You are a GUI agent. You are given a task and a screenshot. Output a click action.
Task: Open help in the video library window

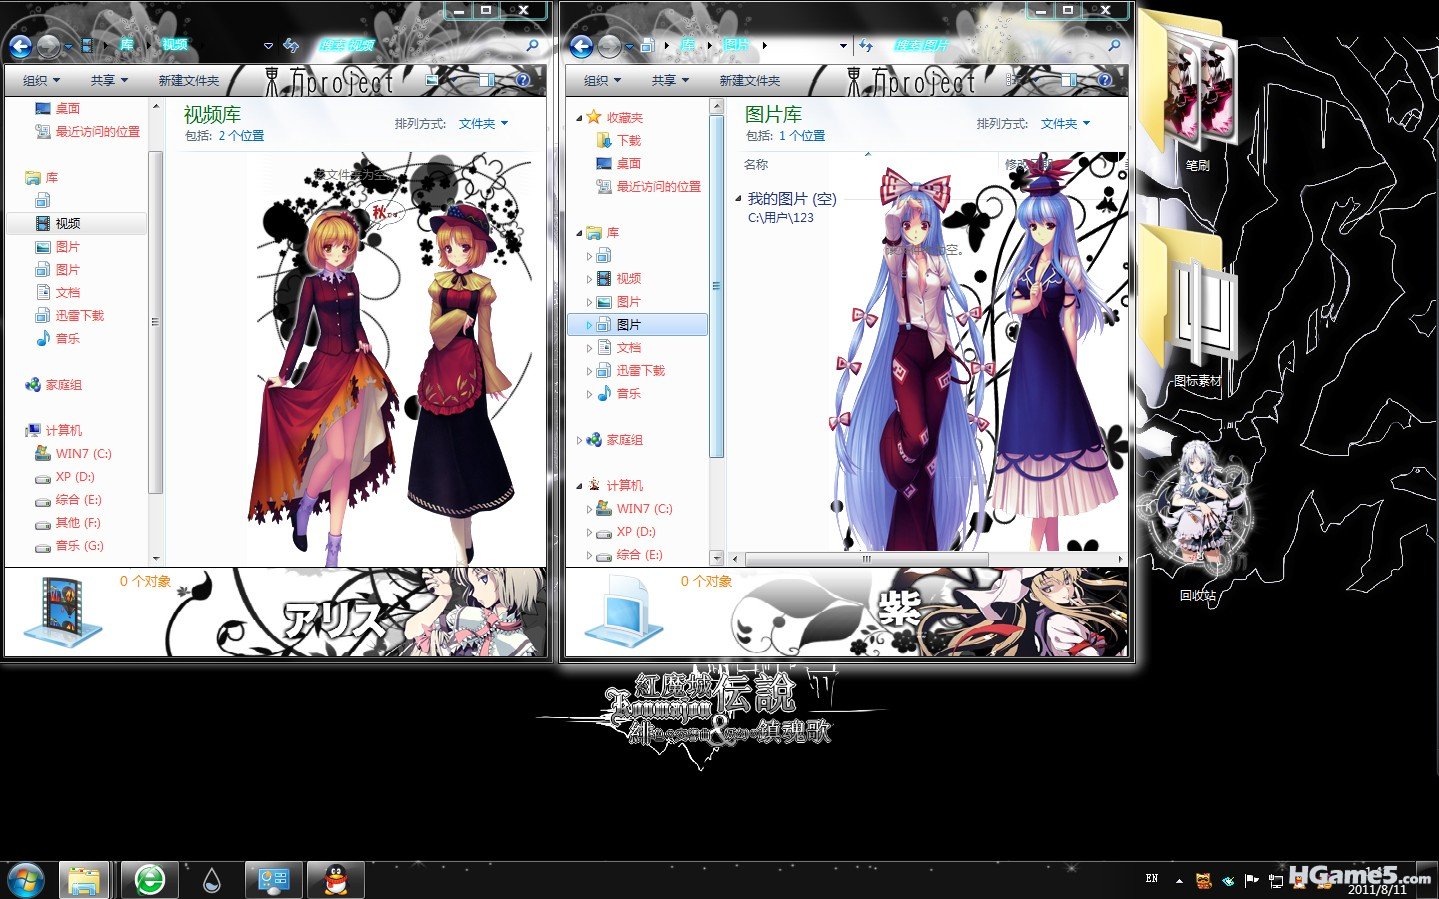(x=522, y=80)
